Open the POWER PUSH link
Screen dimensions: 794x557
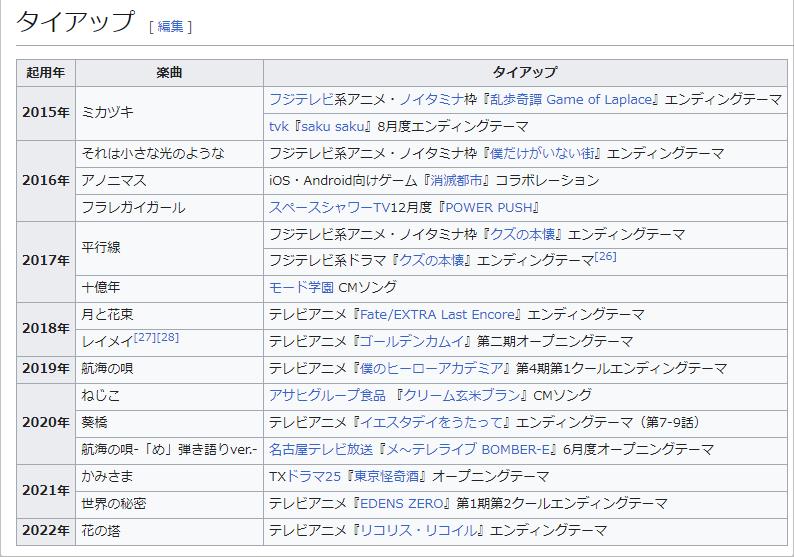coord(489,207)
